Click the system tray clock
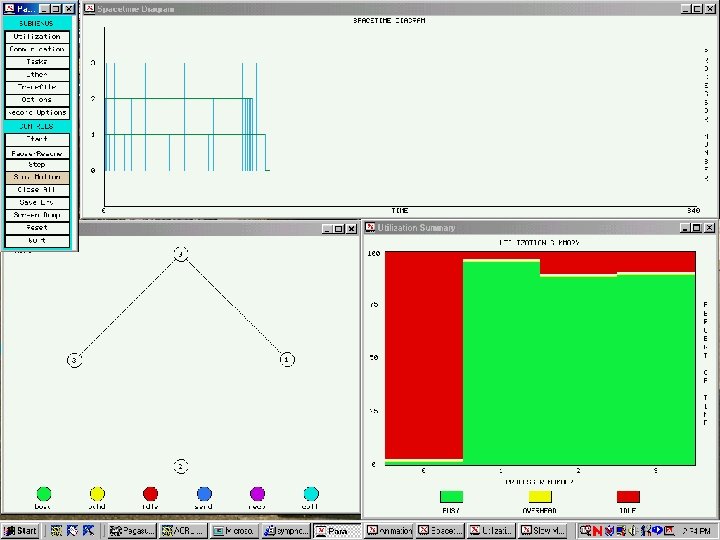Viewport: 720px width, 540px height. (x=697, y=531)
